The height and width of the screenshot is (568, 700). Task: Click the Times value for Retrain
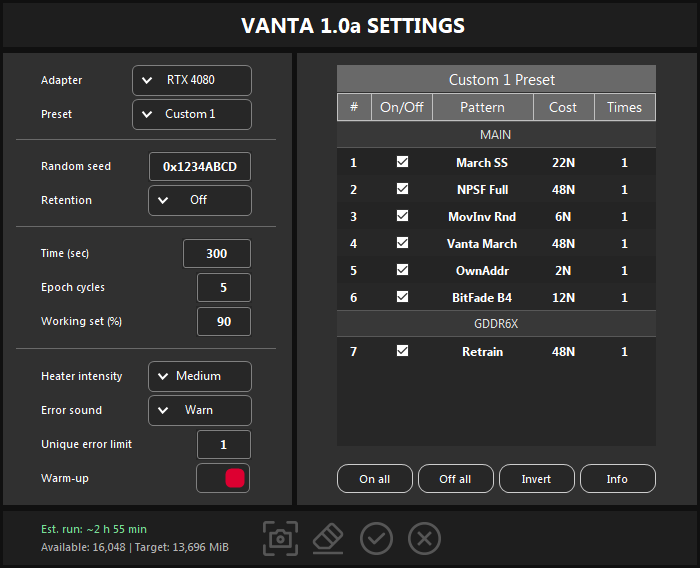(x=625, y=352)
